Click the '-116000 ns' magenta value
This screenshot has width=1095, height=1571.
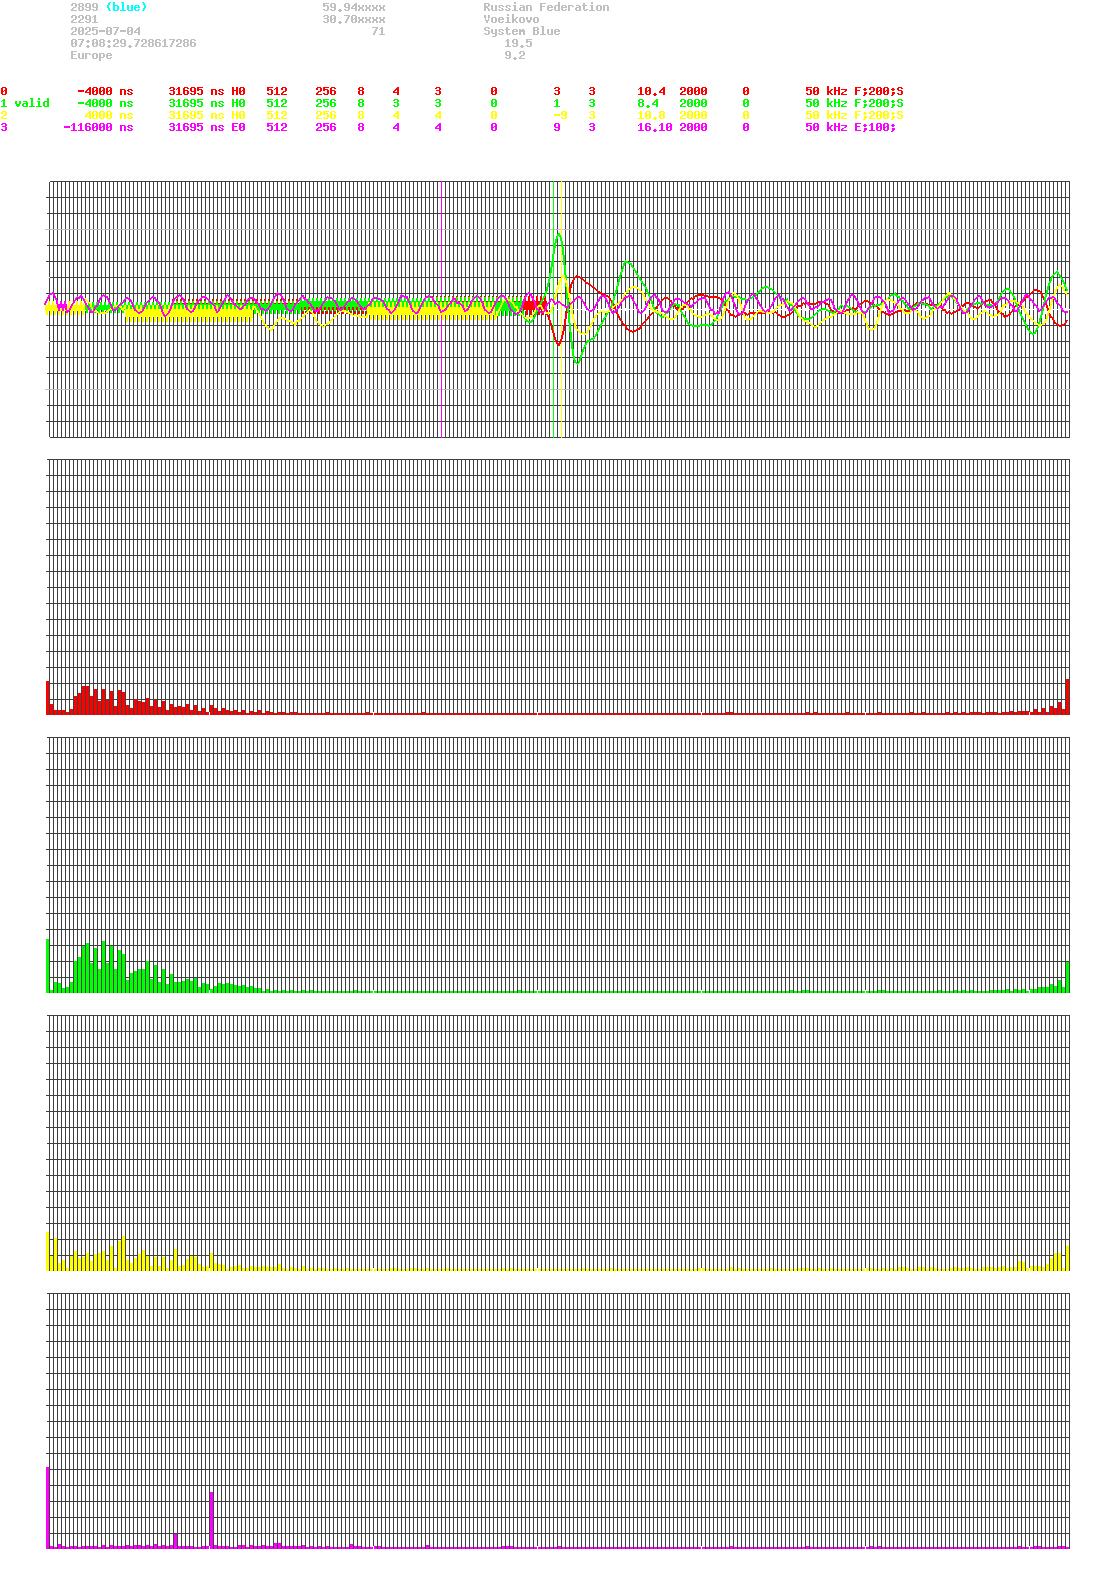pyautogui.click(x=98, y=127)
